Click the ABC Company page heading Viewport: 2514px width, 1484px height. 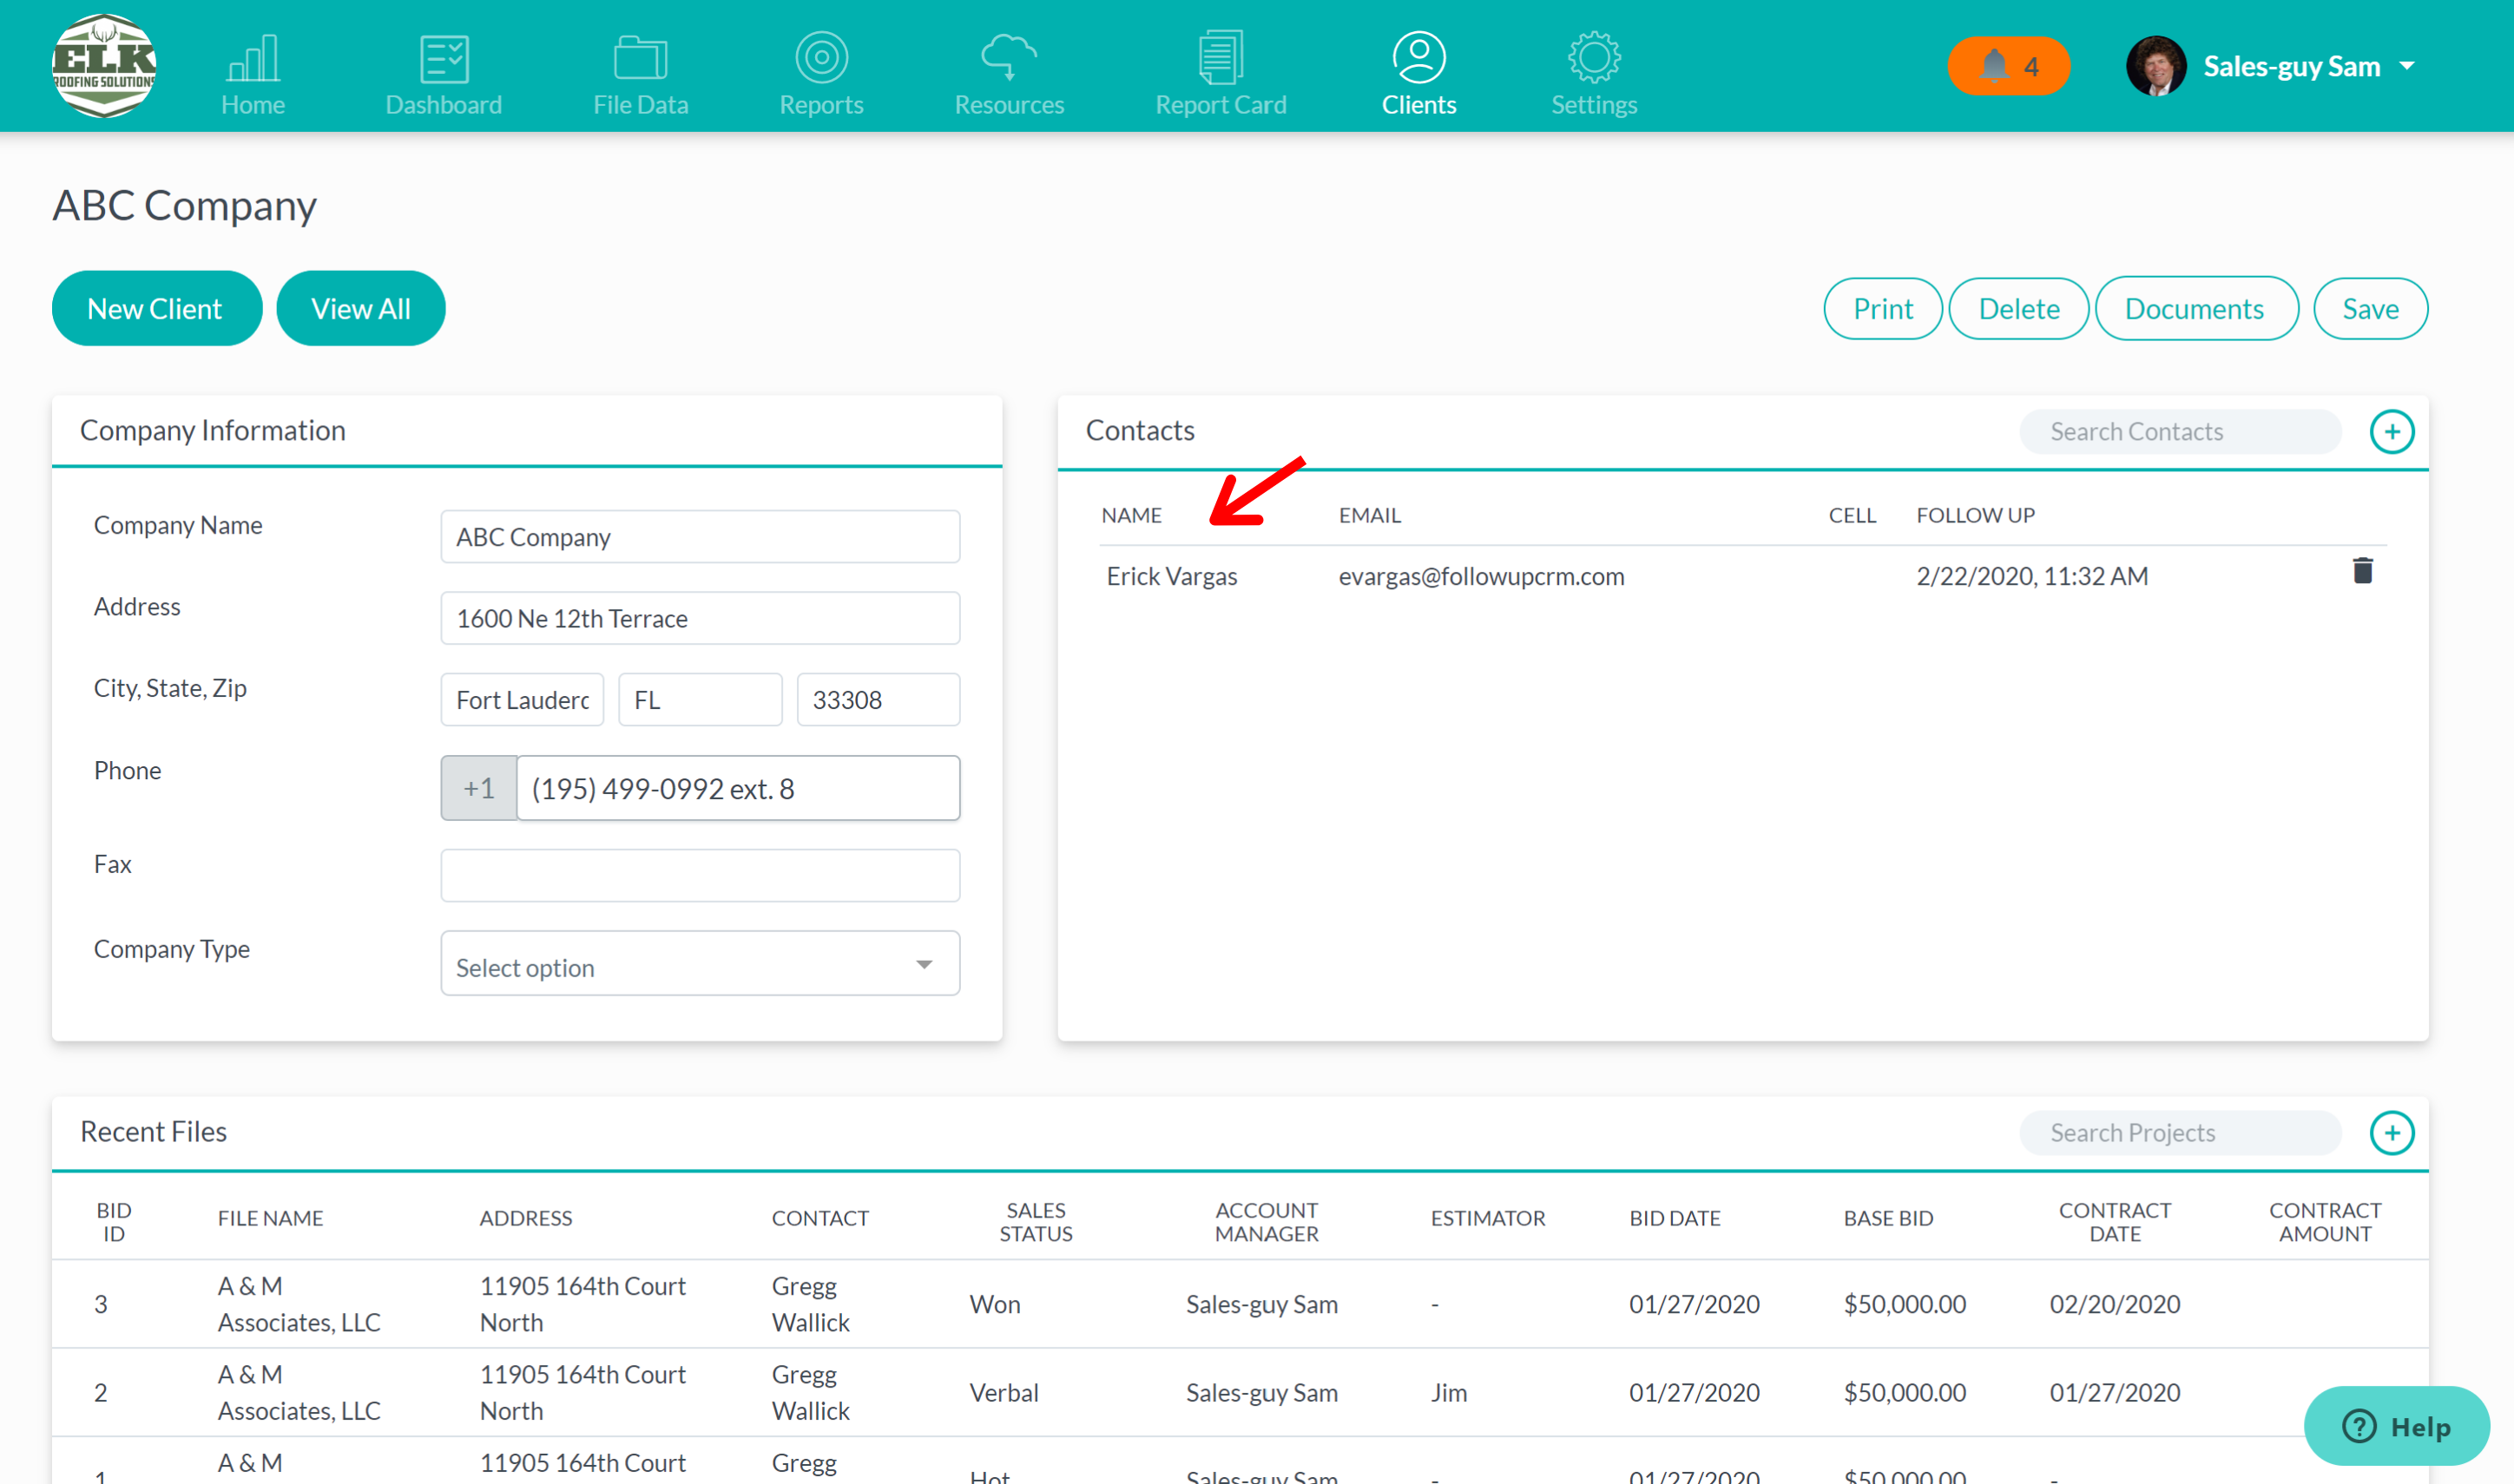click(x=184, y=206)
